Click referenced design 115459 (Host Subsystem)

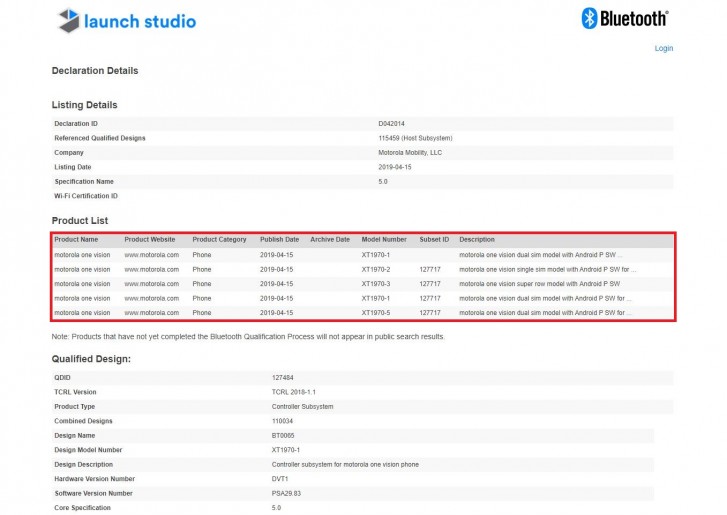pyautogui.click(x=415, y=138)
